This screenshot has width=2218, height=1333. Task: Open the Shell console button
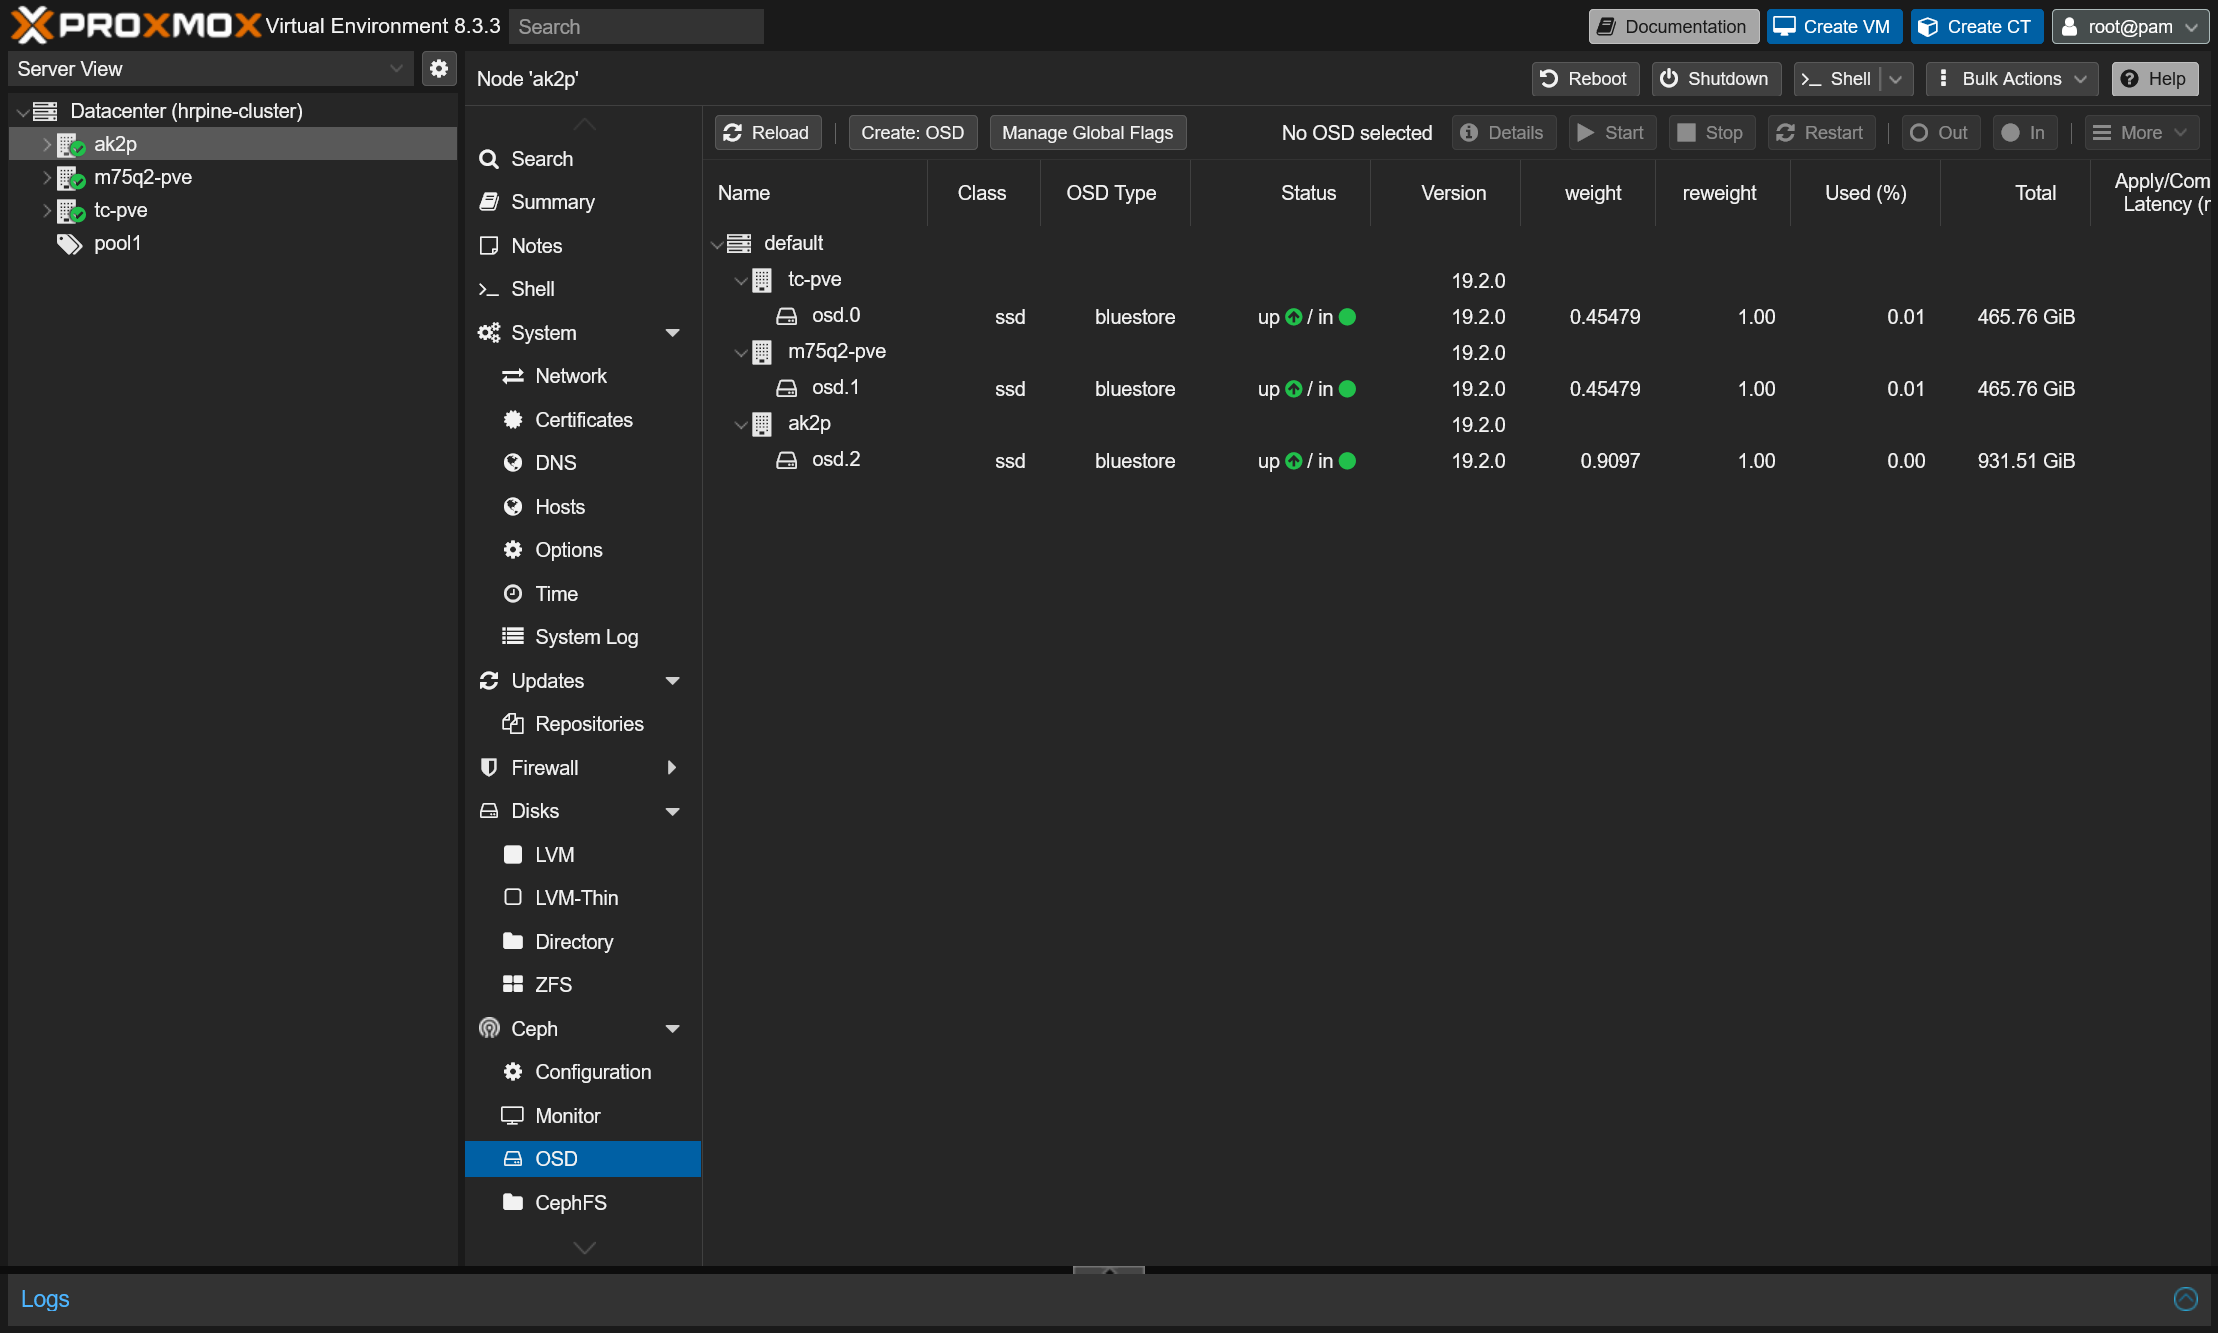point(1836,78)
